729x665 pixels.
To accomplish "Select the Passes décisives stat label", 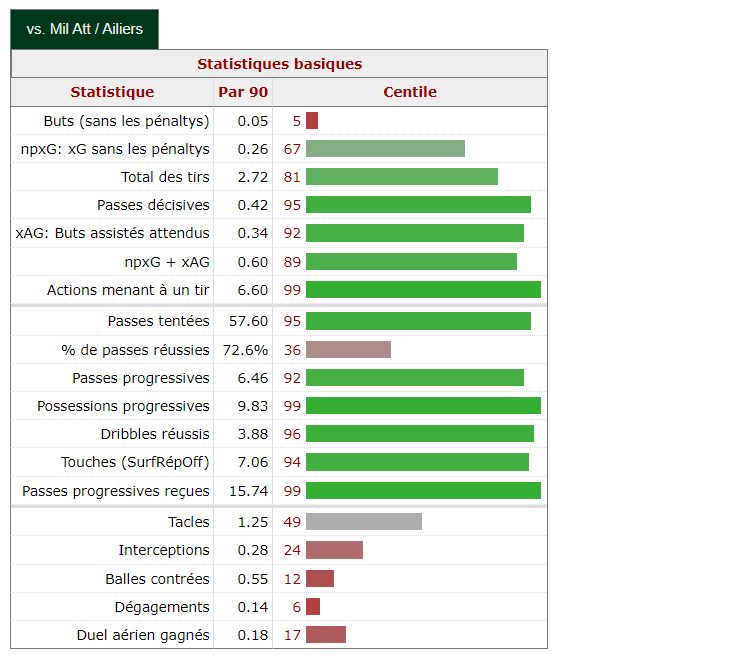I will (x=153, y=205).
